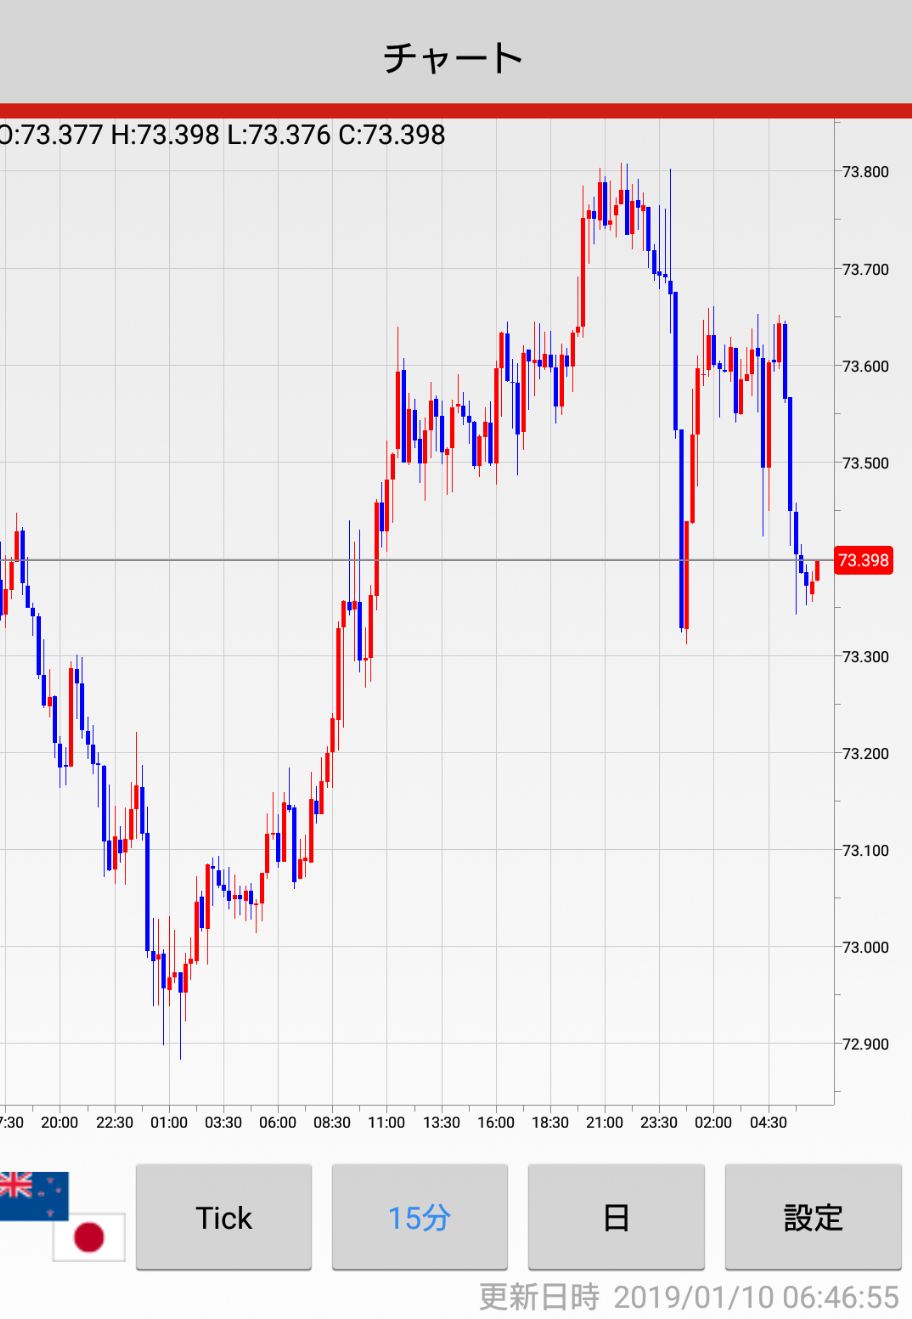
Task: Click the 73.000 price axis label
Action: [865, 947]
